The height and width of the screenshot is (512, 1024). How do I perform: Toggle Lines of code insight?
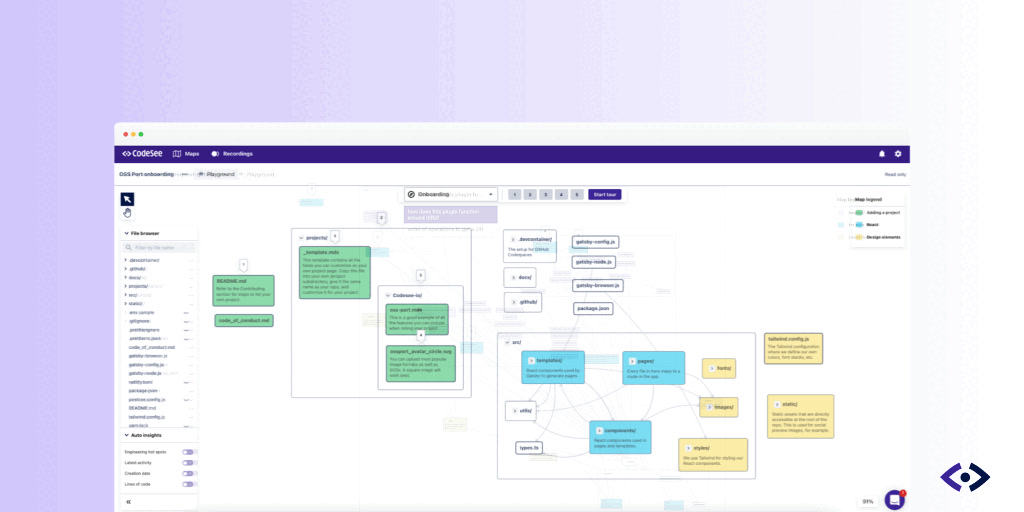(189, 484)
